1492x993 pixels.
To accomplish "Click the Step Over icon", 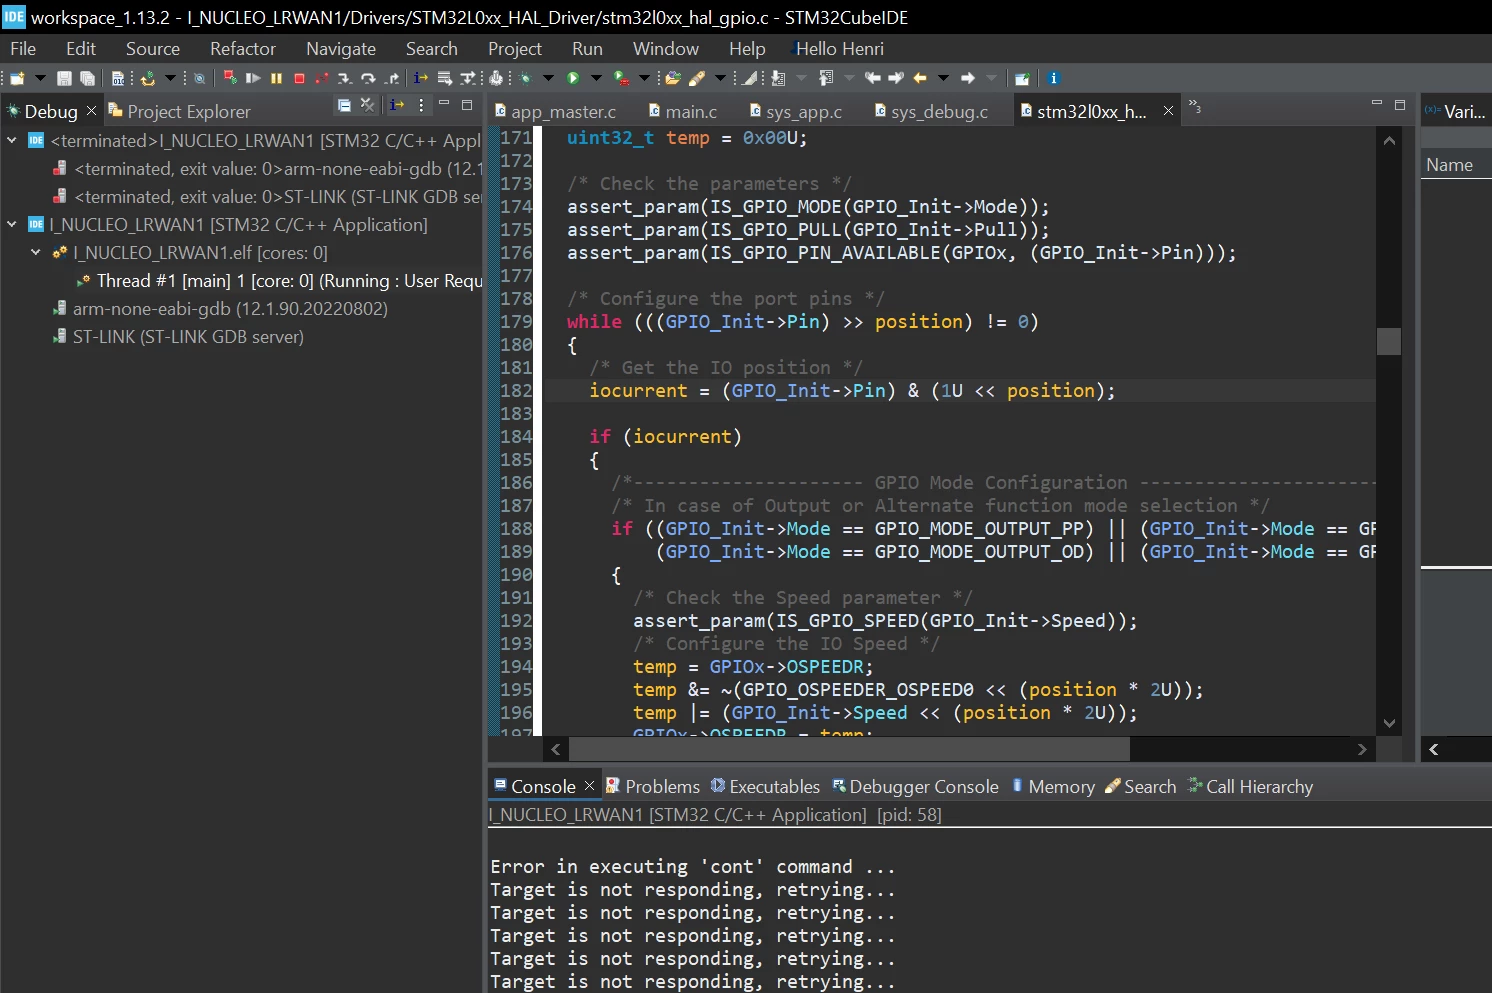I will tap(368, 78).
